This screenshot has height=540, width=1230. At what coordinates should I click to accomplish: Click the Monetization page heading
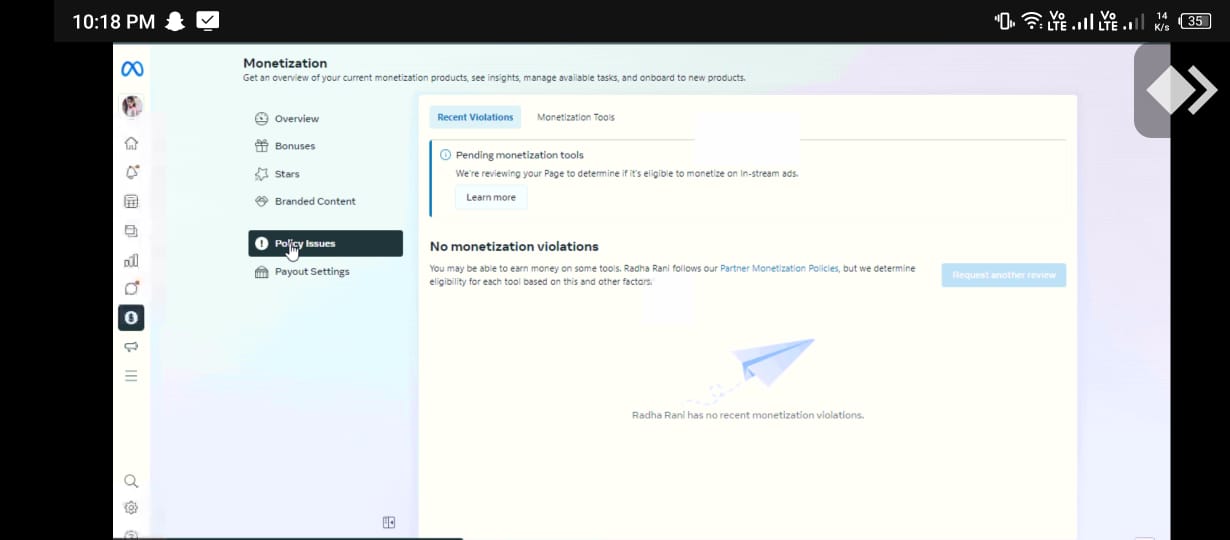pyautogui.click(x=285, y=63)
